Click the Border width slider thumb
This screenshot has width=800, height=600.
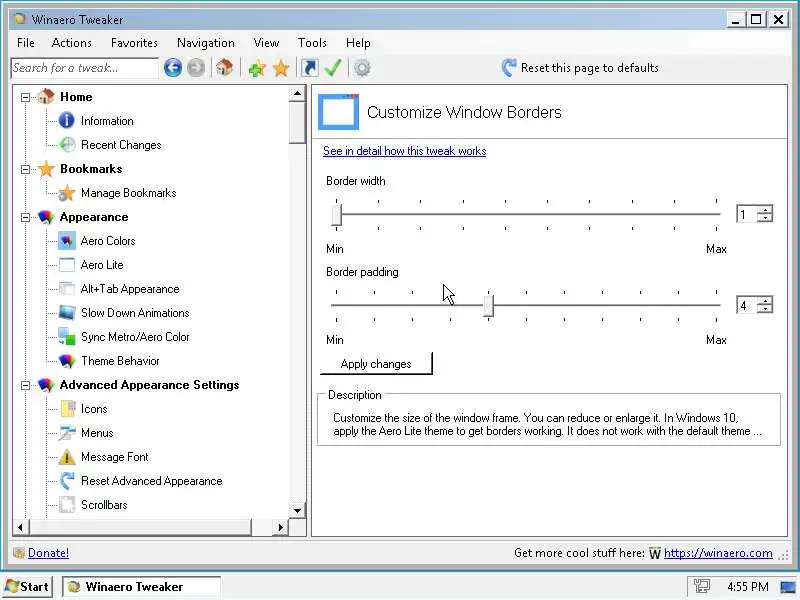coord(336,214)
